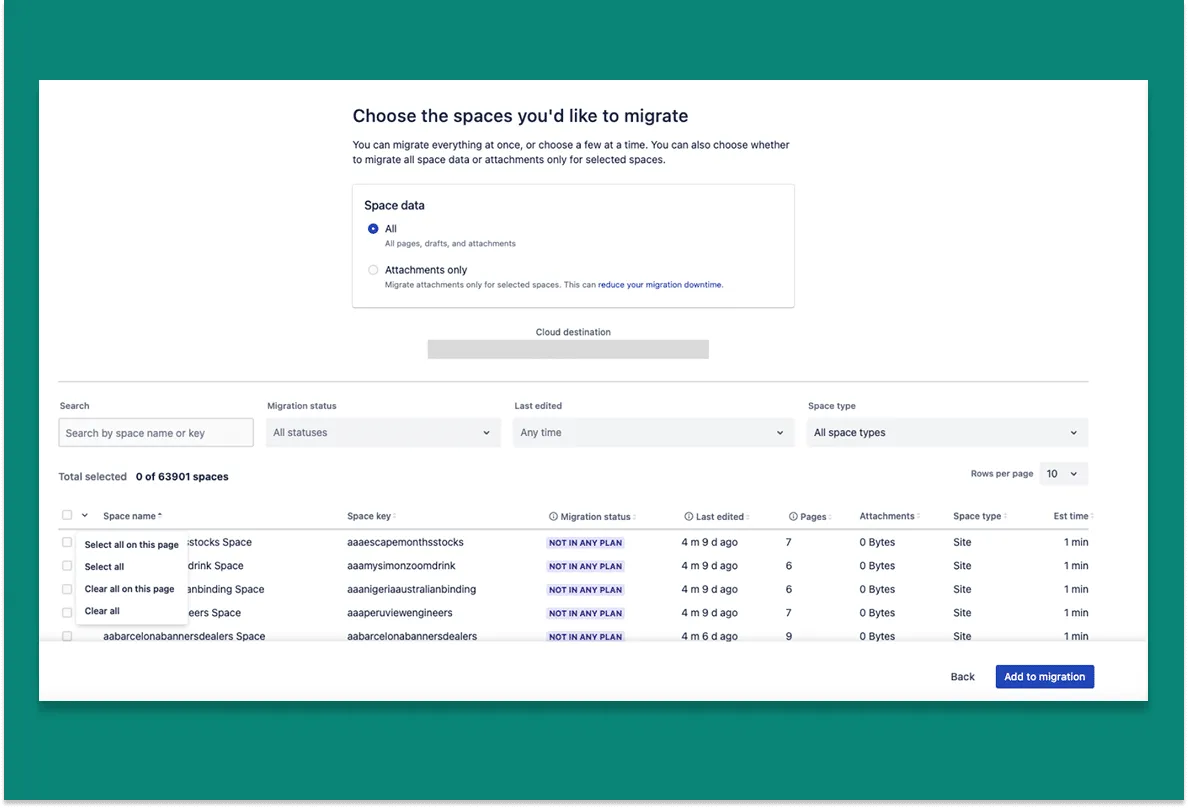Click Space type column sort icon
This screenshot has width=1188, height=808.
coord(1006,516)
